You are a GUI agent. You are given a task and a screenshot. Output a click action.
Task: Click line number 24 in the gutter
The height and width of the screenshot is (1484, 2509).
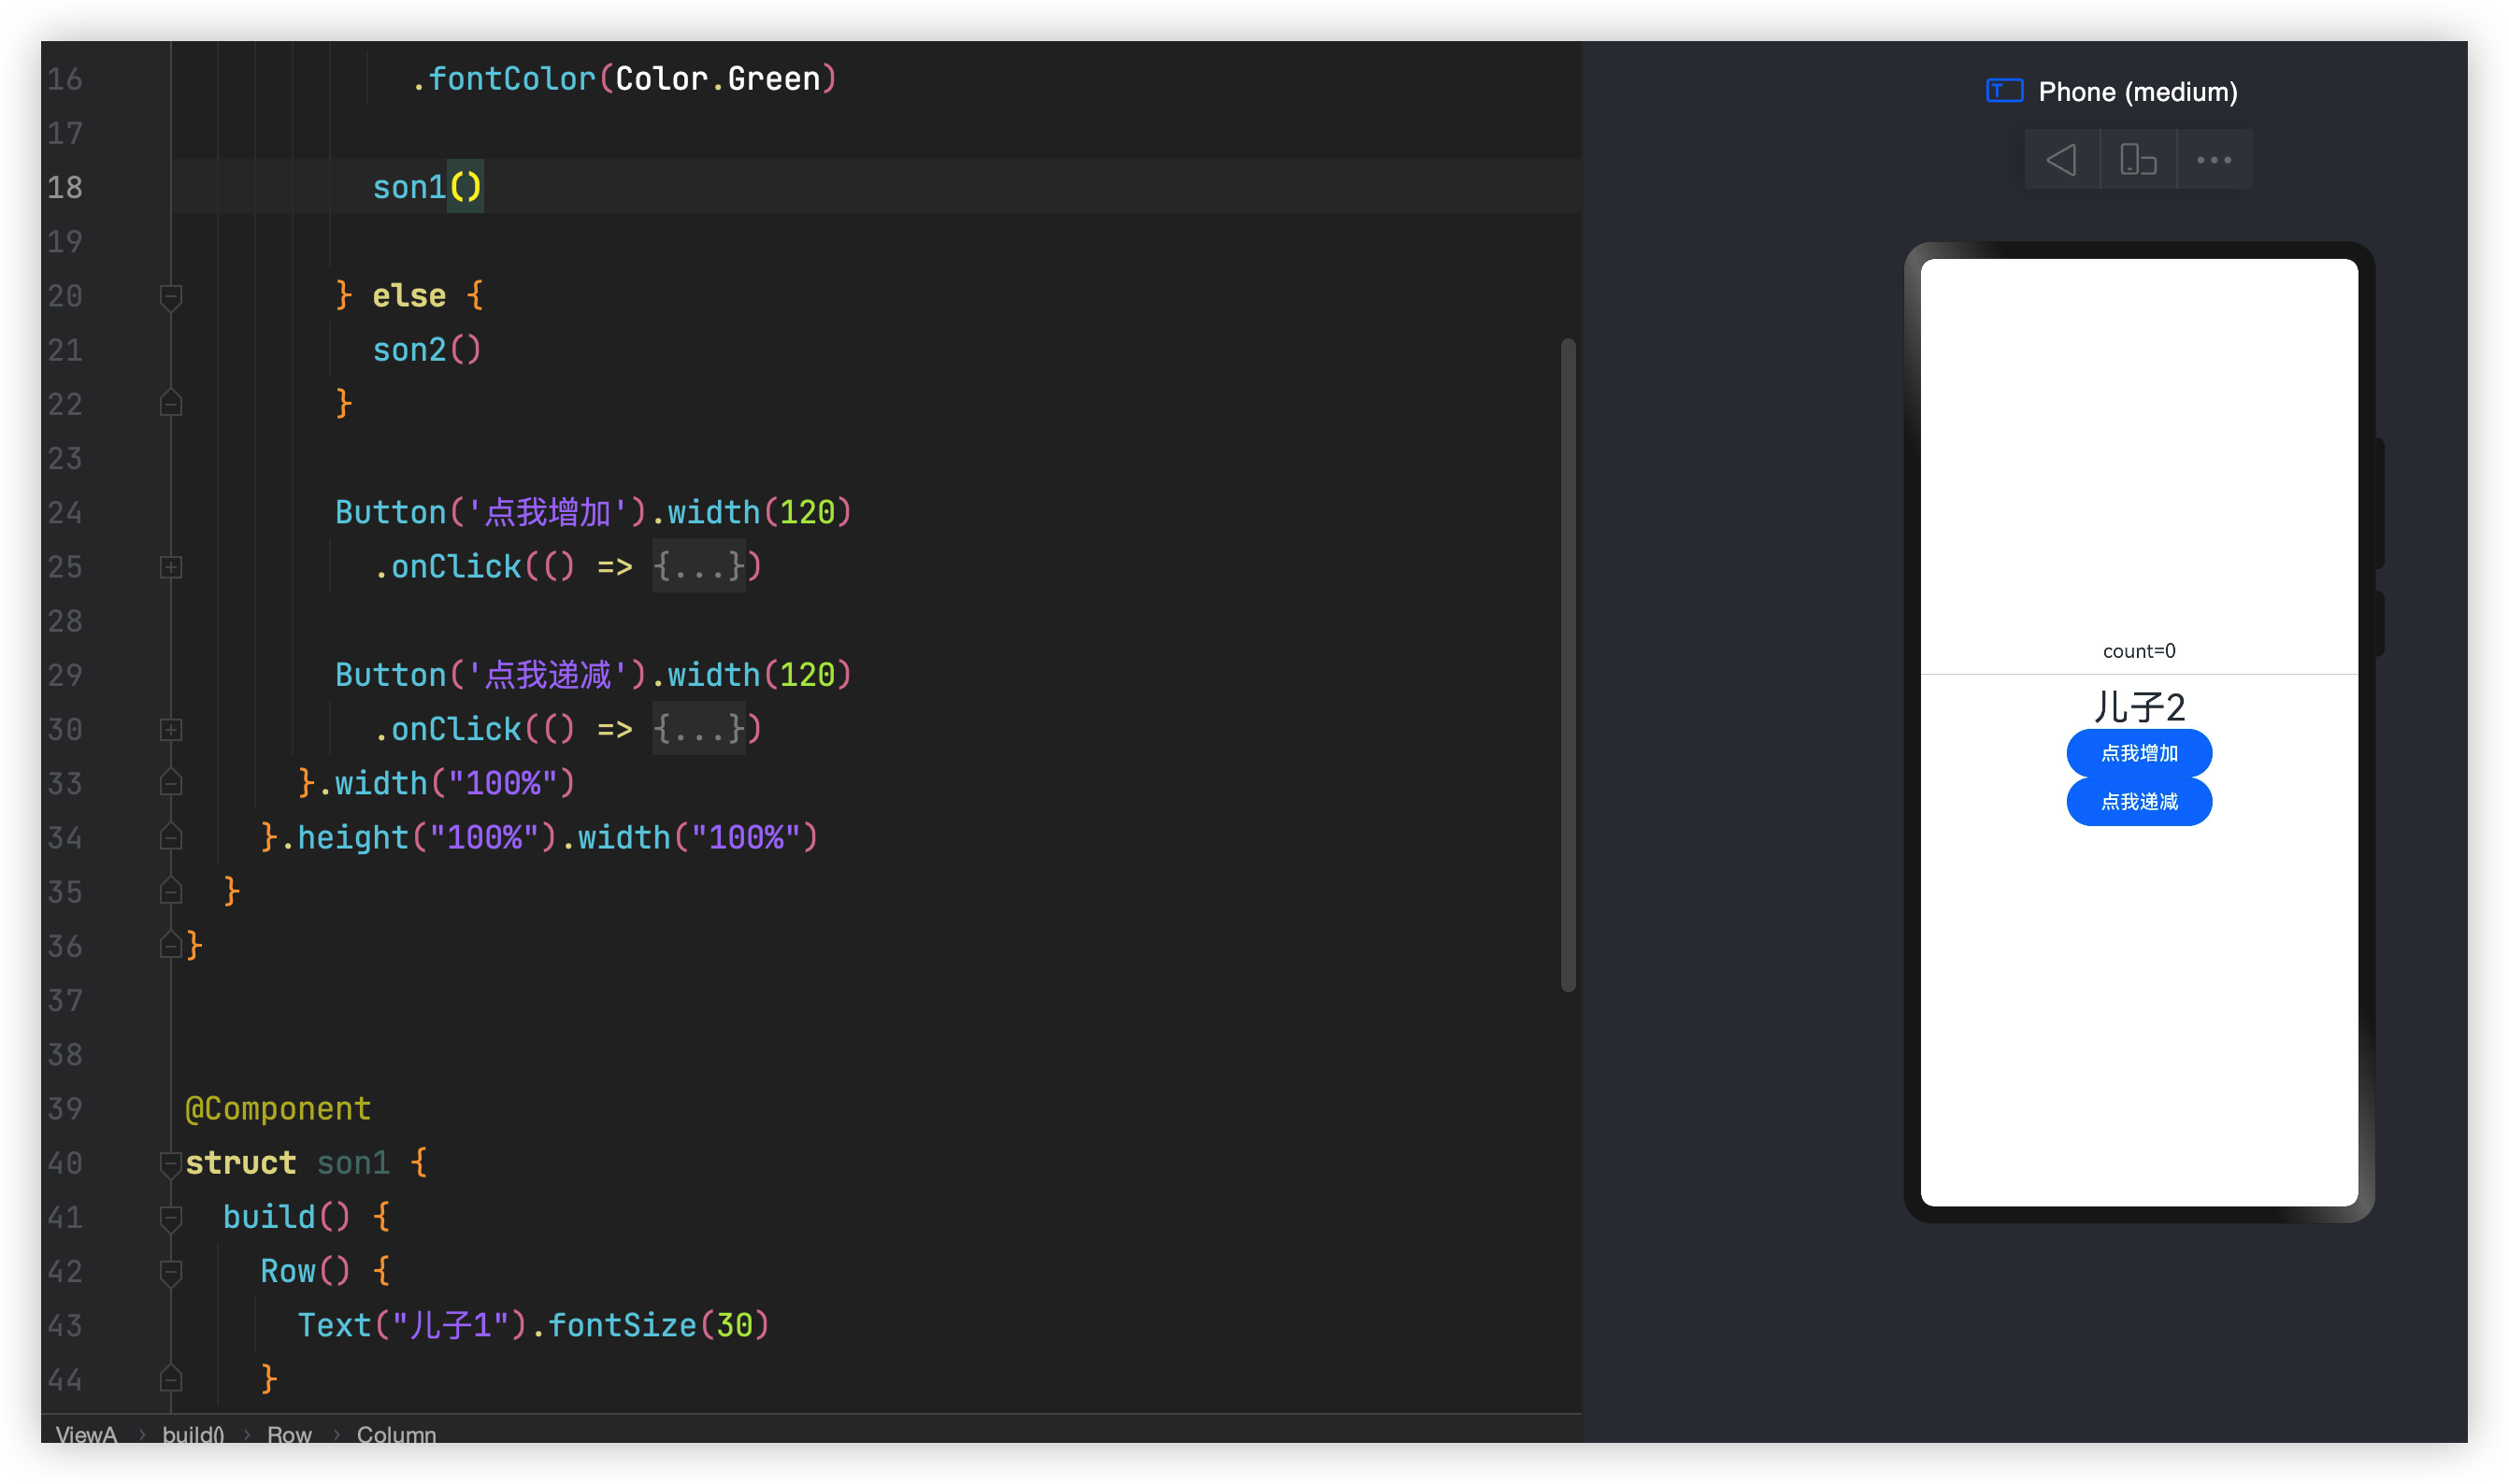(x=65, y=513)
